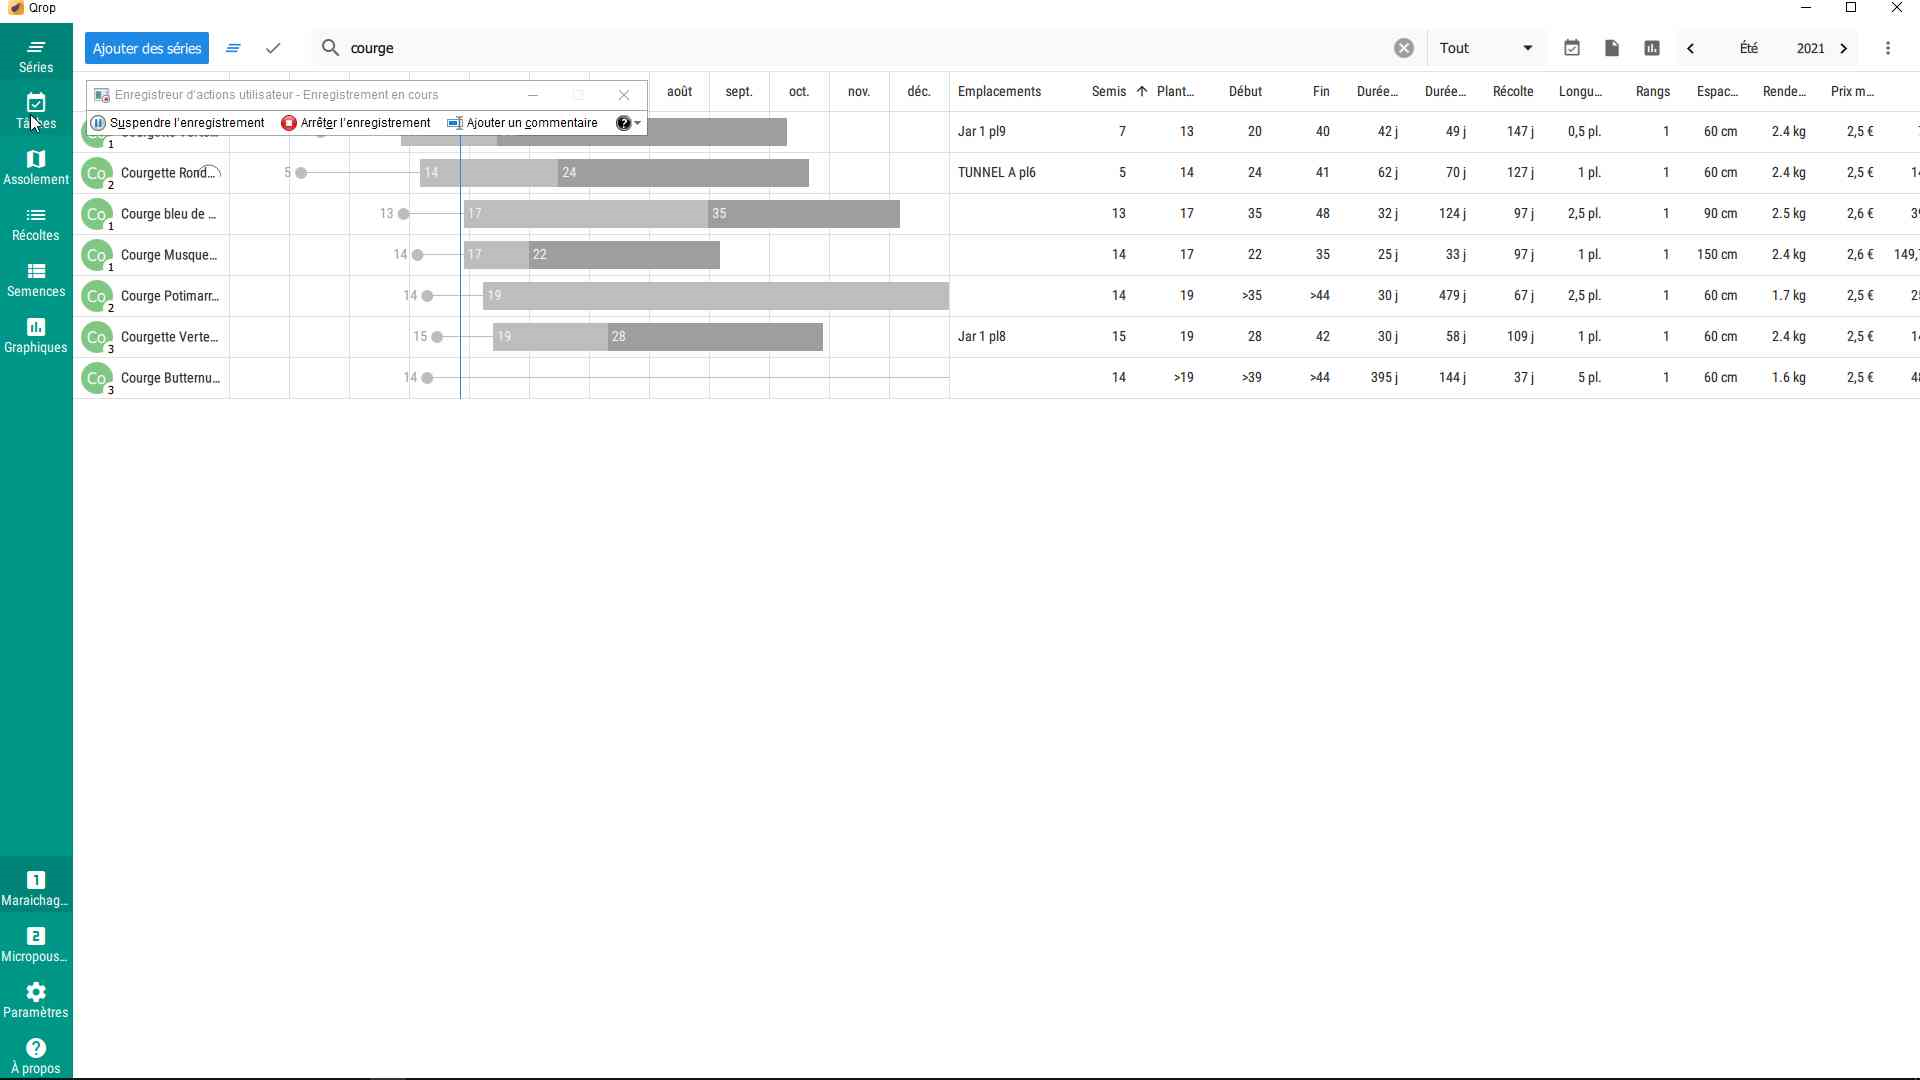Sort by Emplacements column header

pyautogui.click(x=999, y=91)
